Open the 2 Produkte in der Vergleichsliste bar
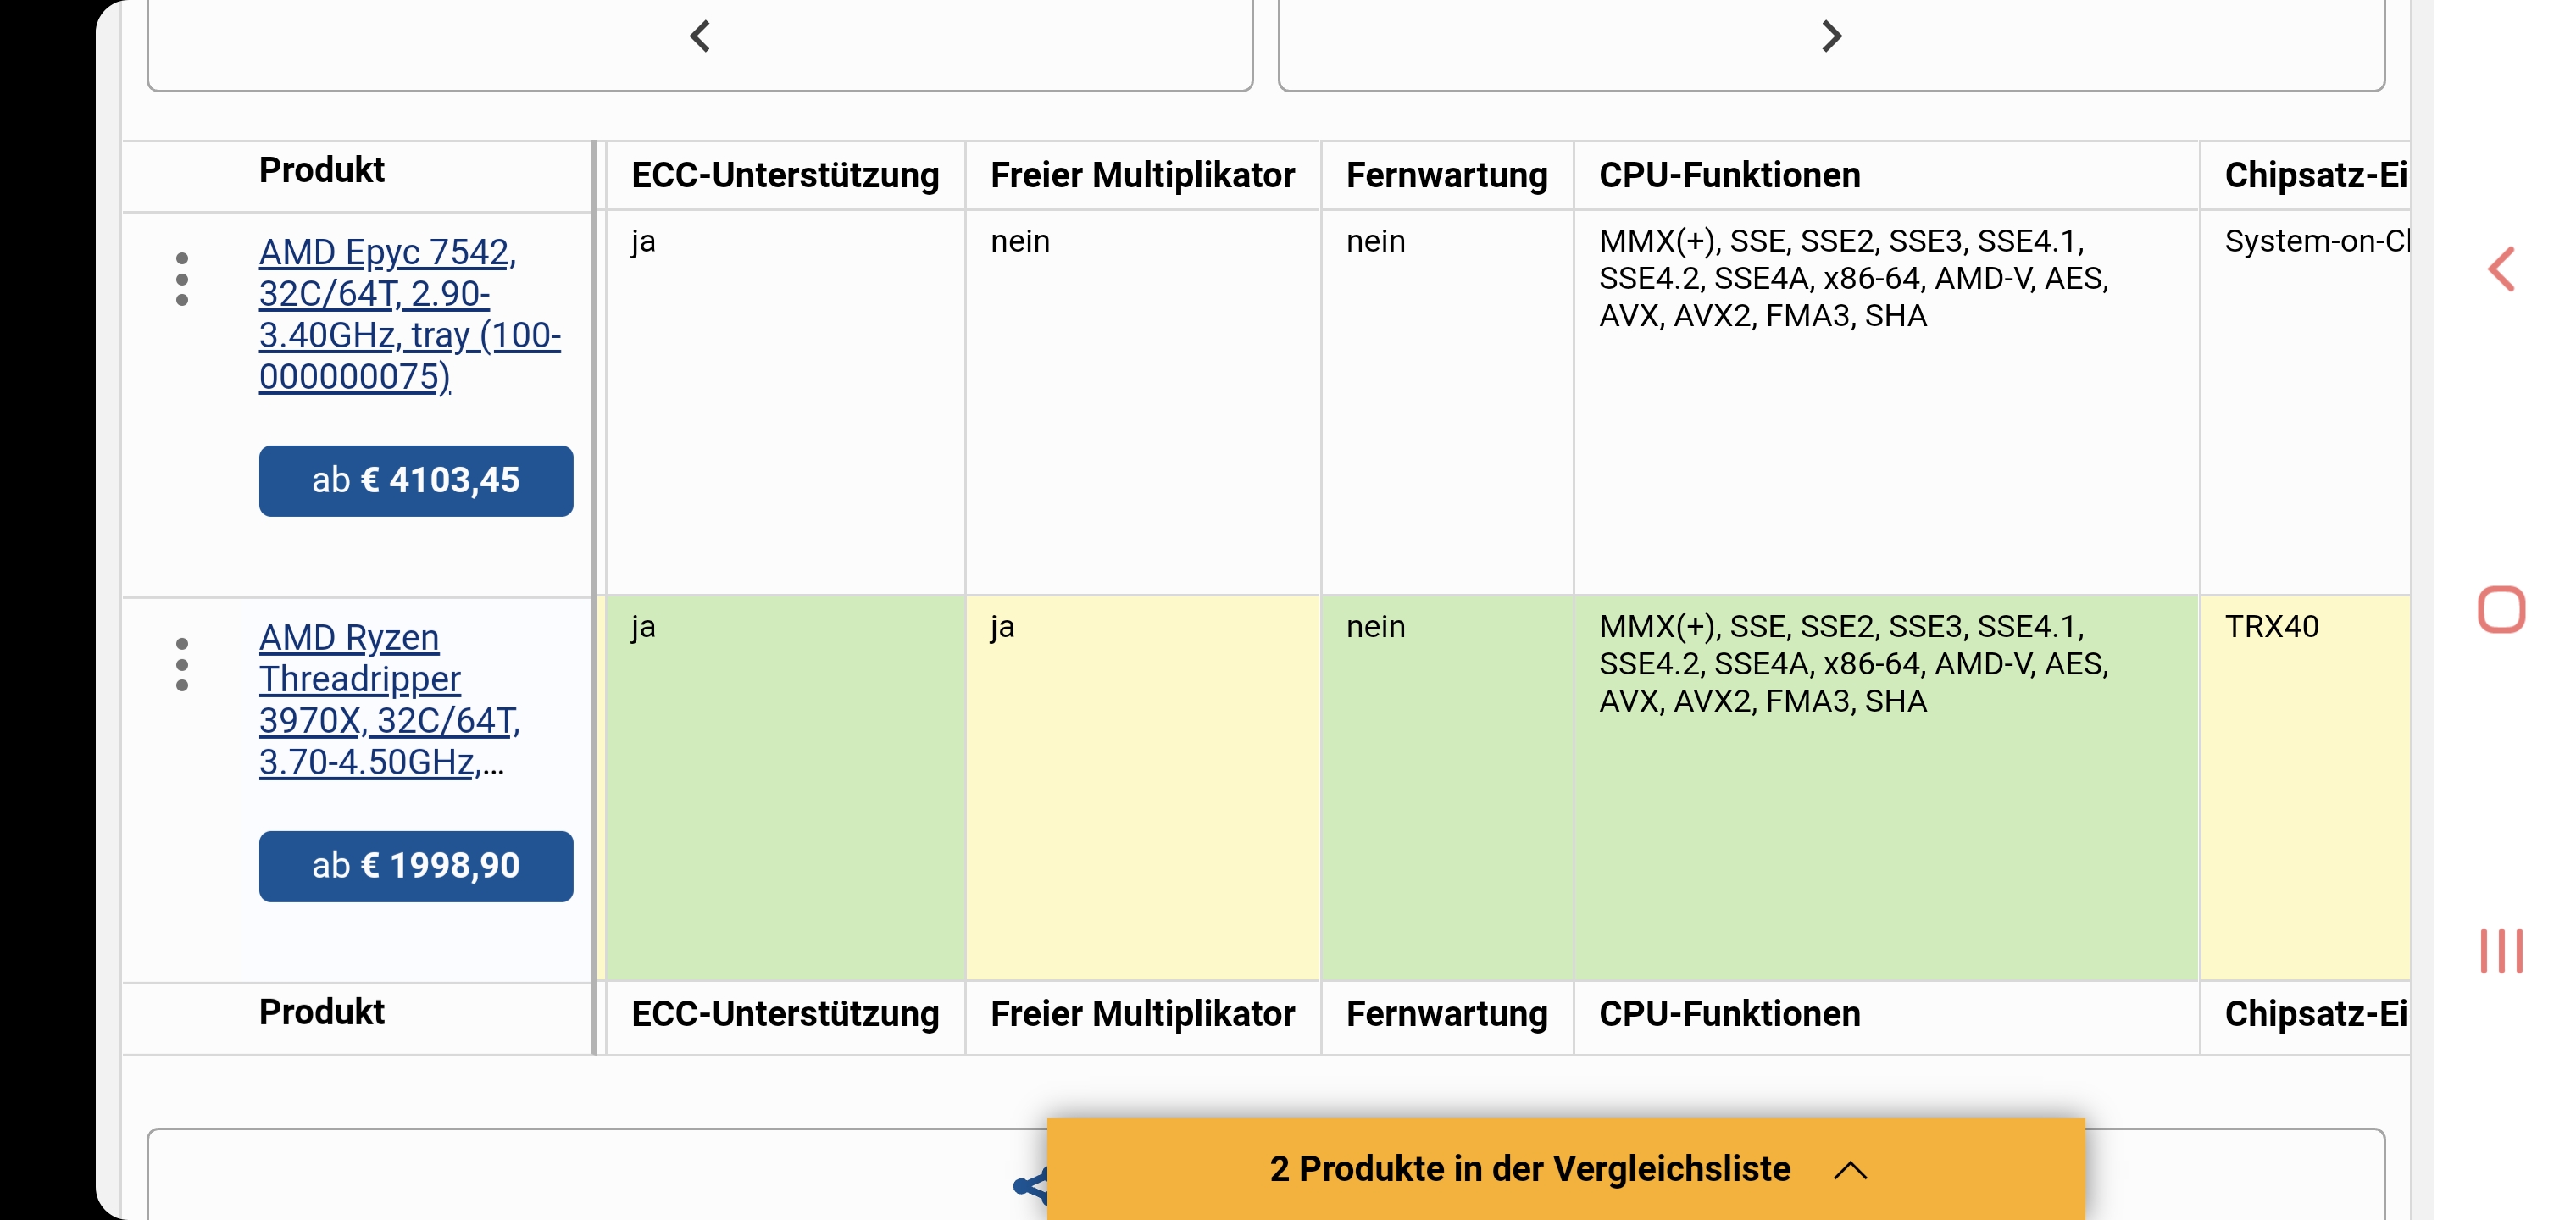 (1566, 1169)
